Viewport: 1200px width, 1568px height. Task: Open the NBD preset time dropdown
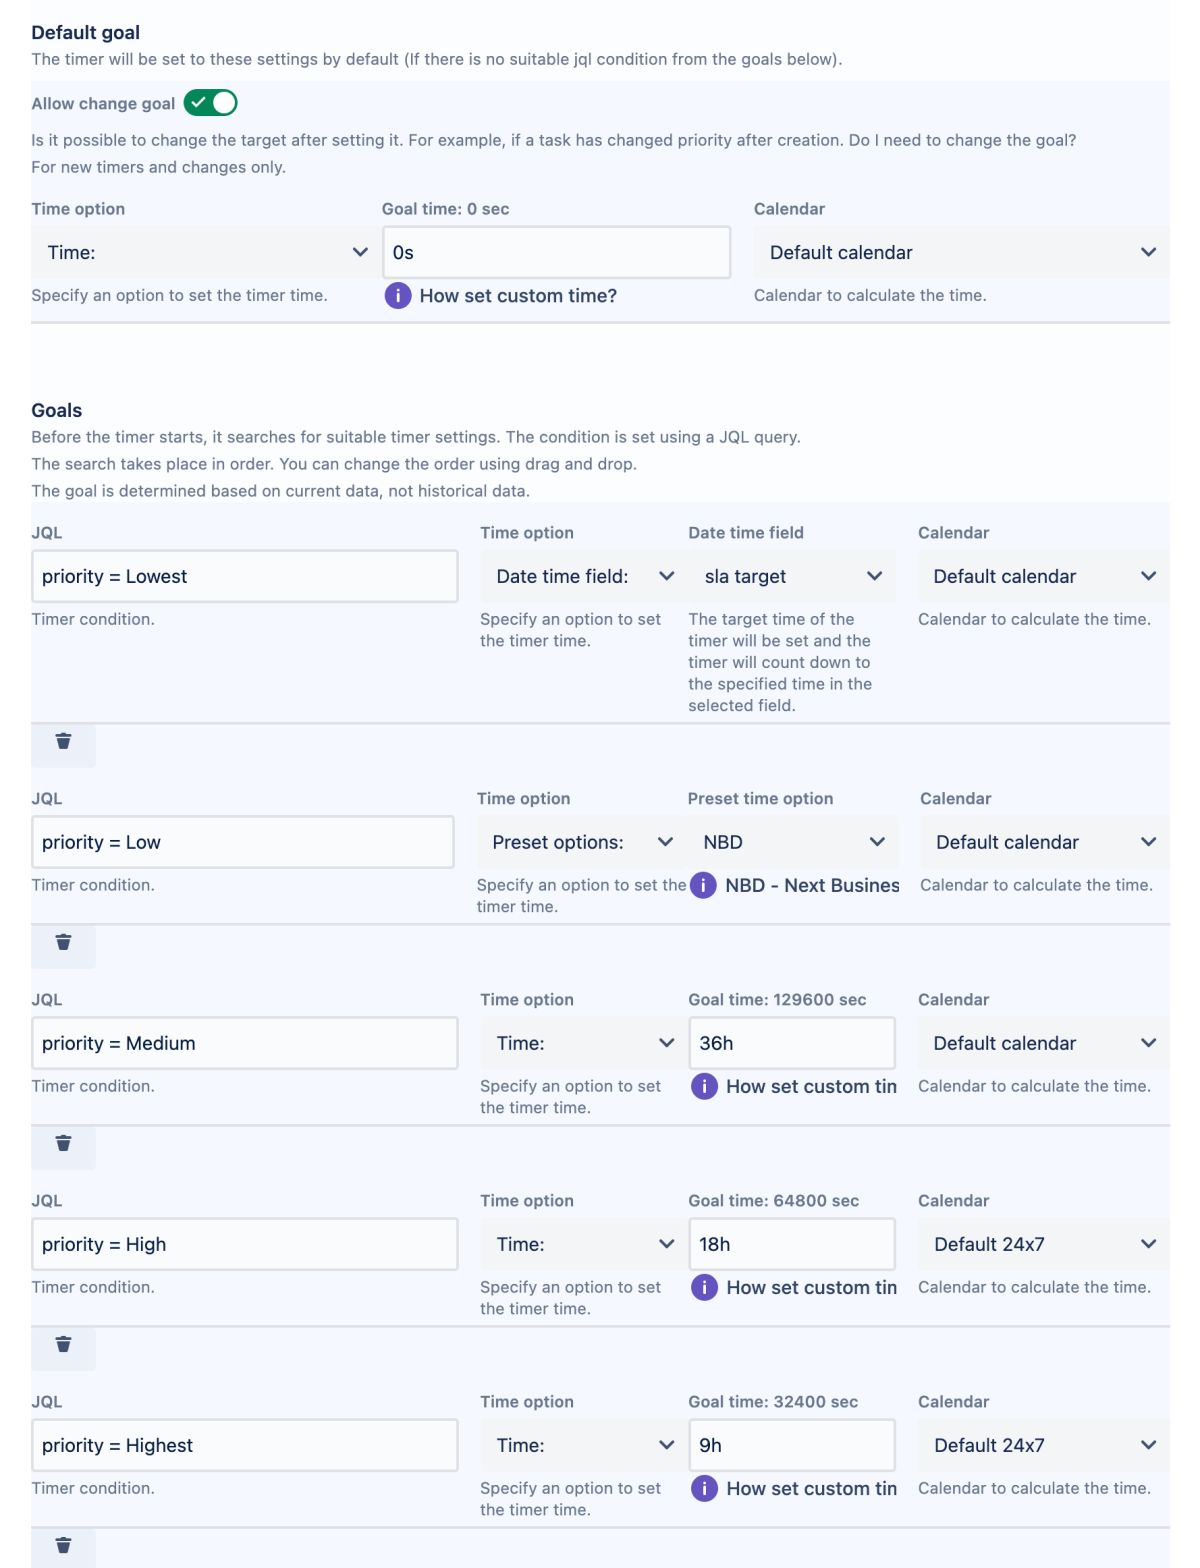792,843
